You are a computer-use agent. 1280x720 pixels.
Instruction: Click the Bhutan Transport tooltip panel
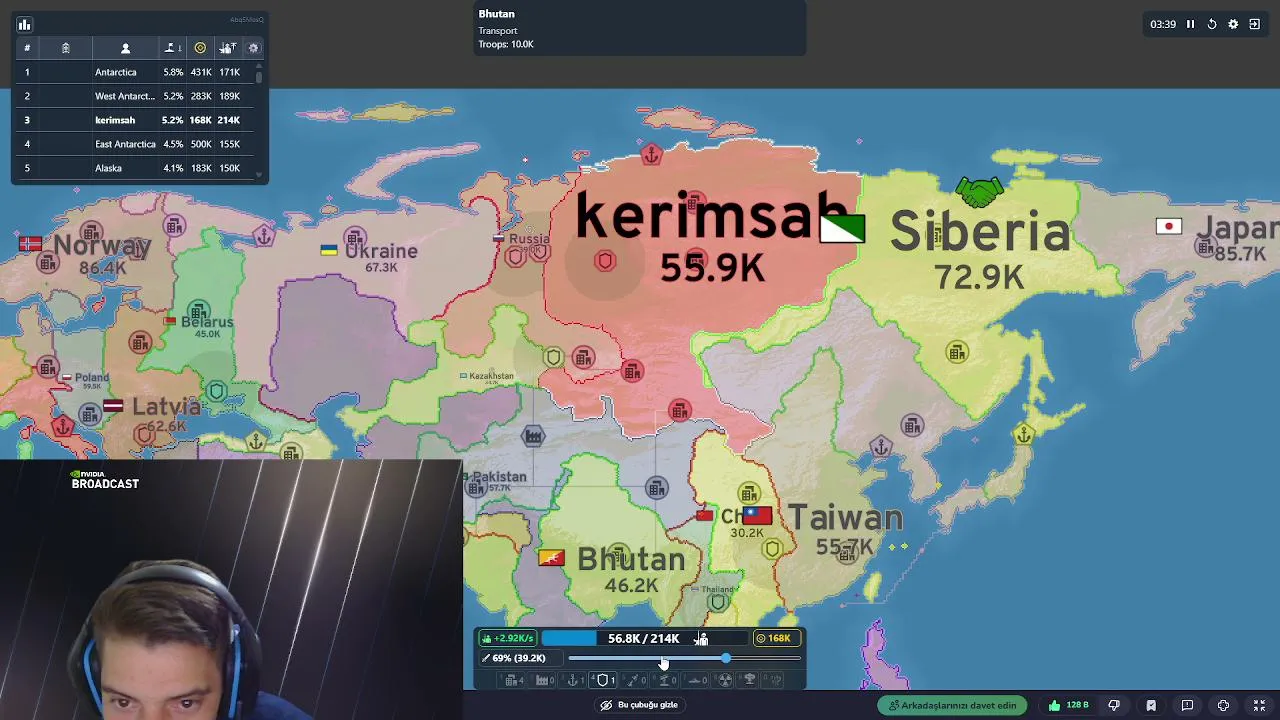point(640,29)
